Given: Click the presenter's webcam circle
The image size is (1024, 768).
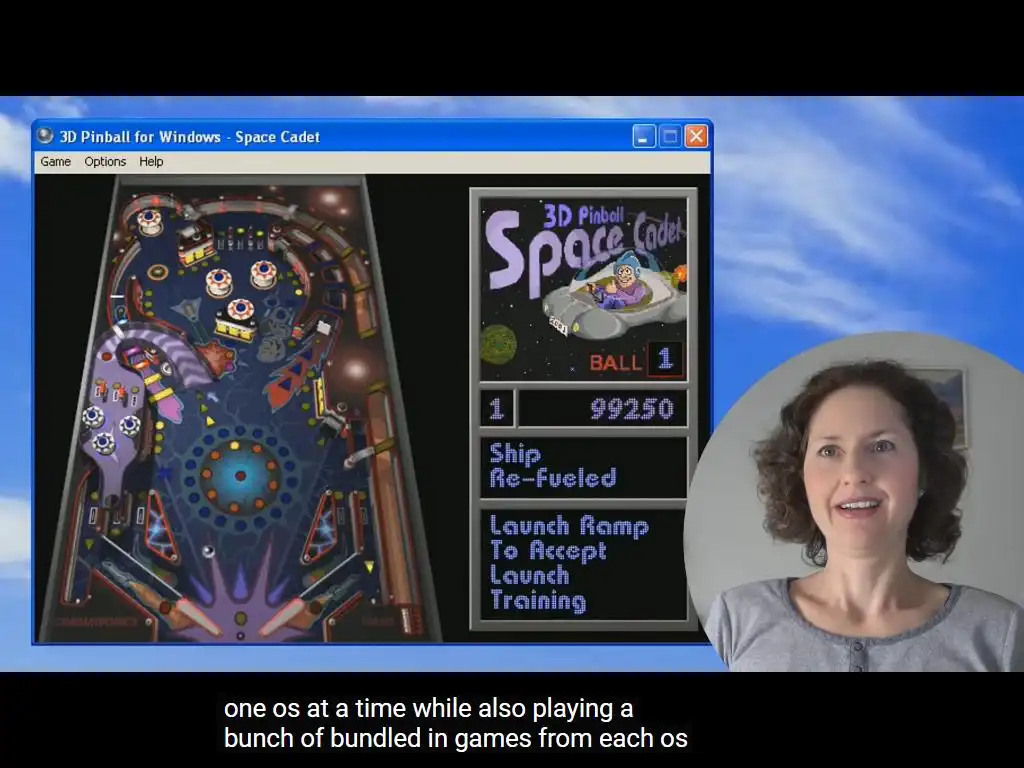Looking at the screenshot, I should 856,502.
